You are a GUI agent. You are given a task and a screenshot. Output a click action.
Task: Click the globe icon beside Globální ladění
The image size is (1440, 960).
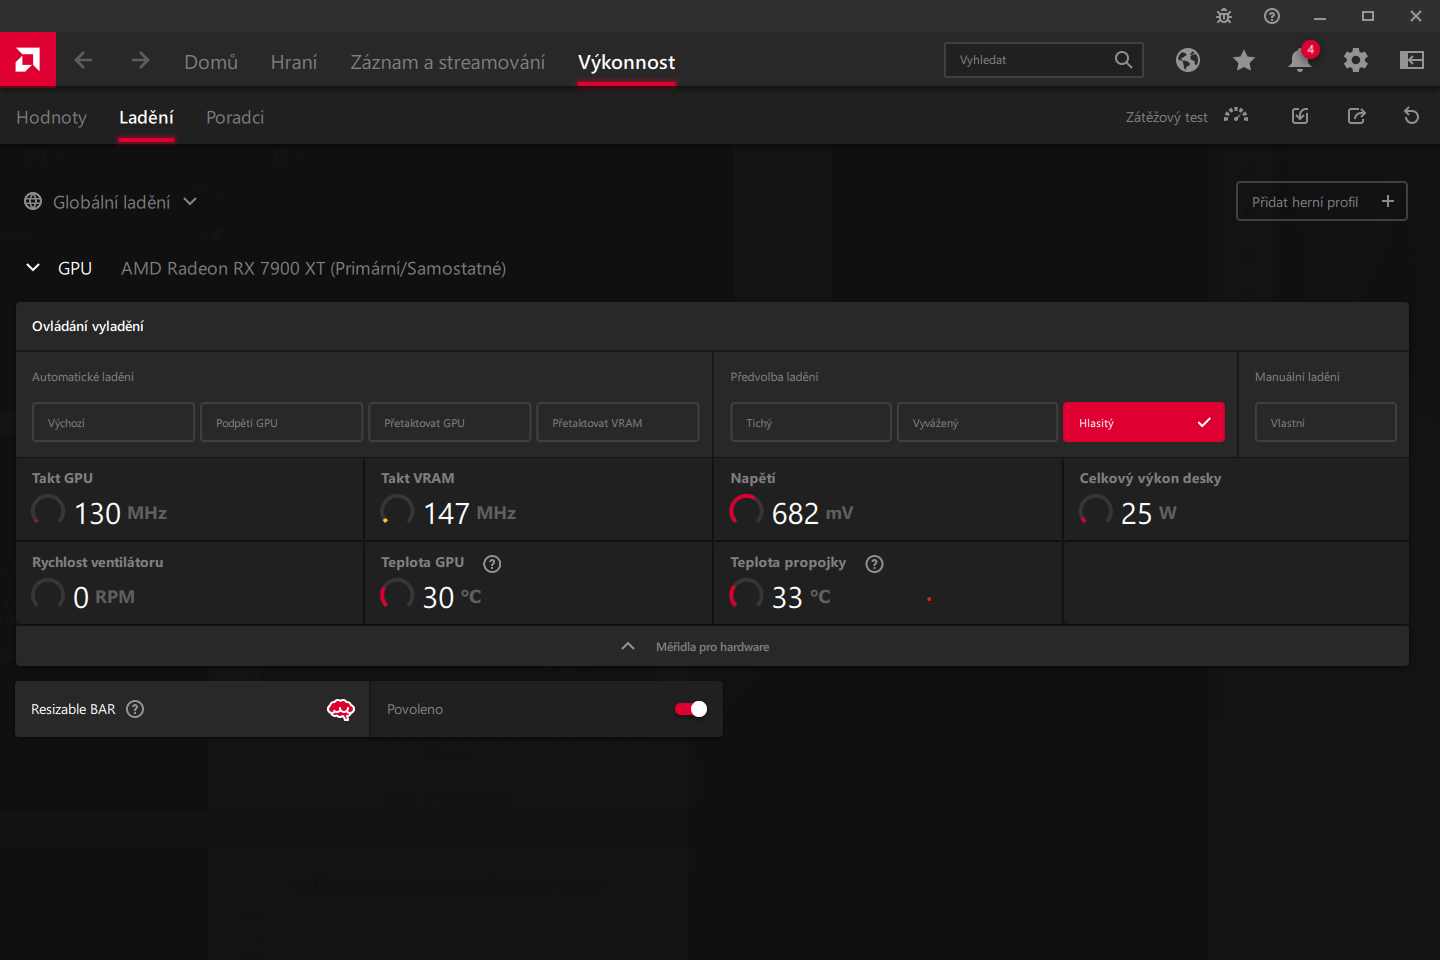coord(33,201)
